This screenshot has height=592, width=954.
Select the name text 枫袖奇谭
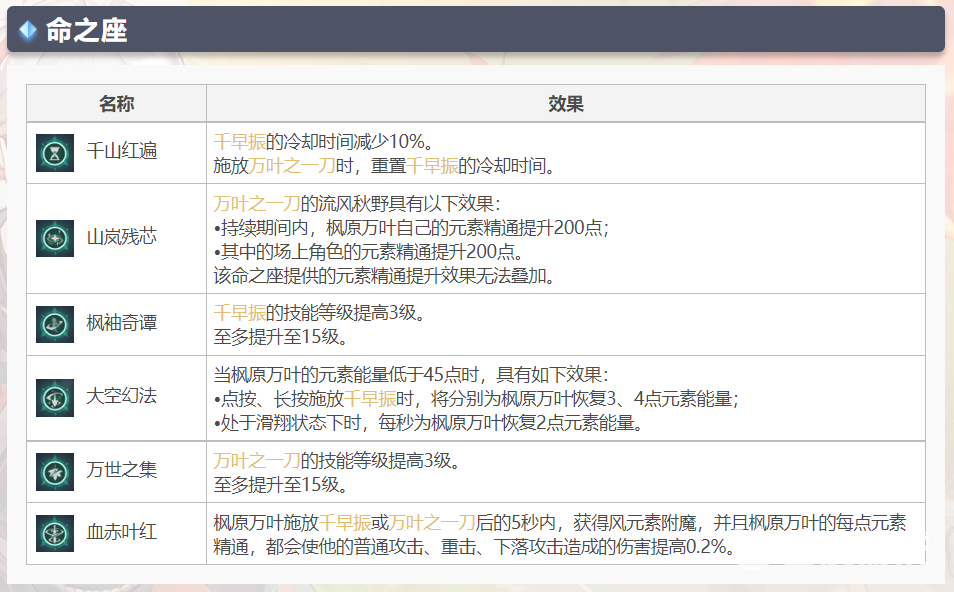click(122, 322)
